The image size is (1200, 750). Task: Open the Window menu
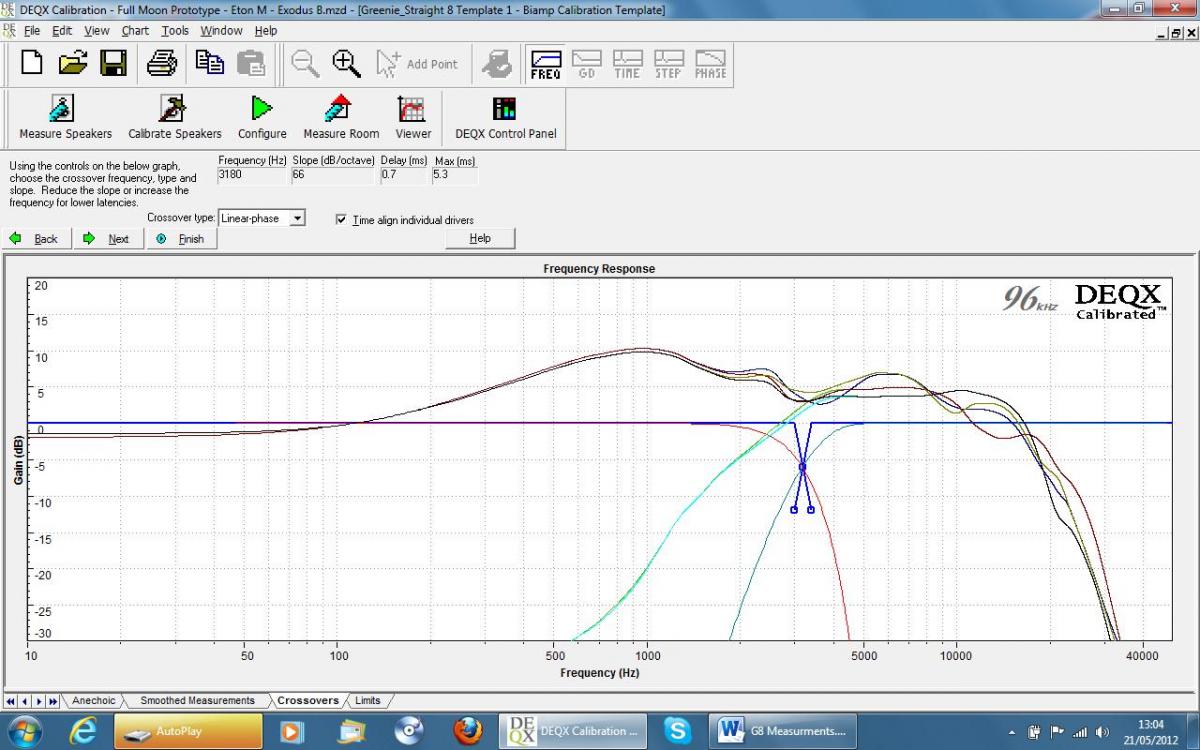(x=221, y=31)
